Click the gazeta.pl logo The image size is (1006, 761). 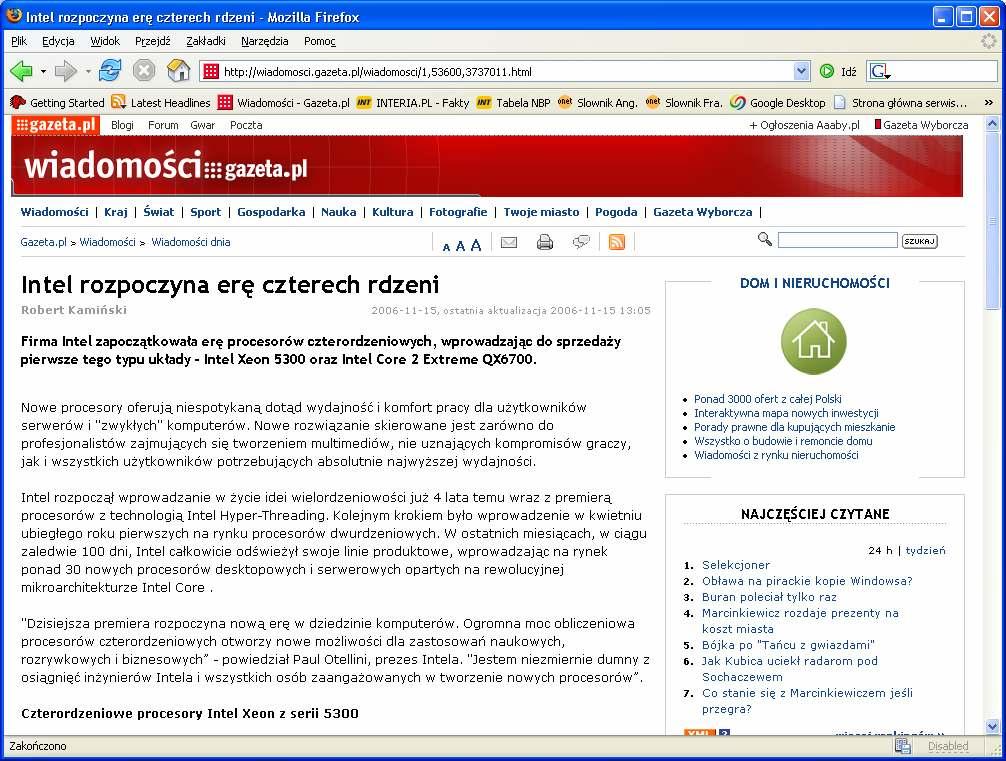tap(56, 124)
